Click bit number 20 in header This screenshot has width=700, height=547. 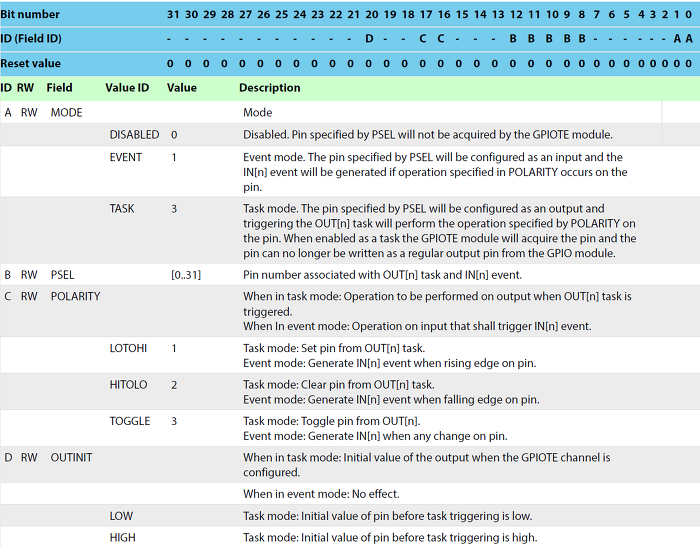(x=372, y=14)
